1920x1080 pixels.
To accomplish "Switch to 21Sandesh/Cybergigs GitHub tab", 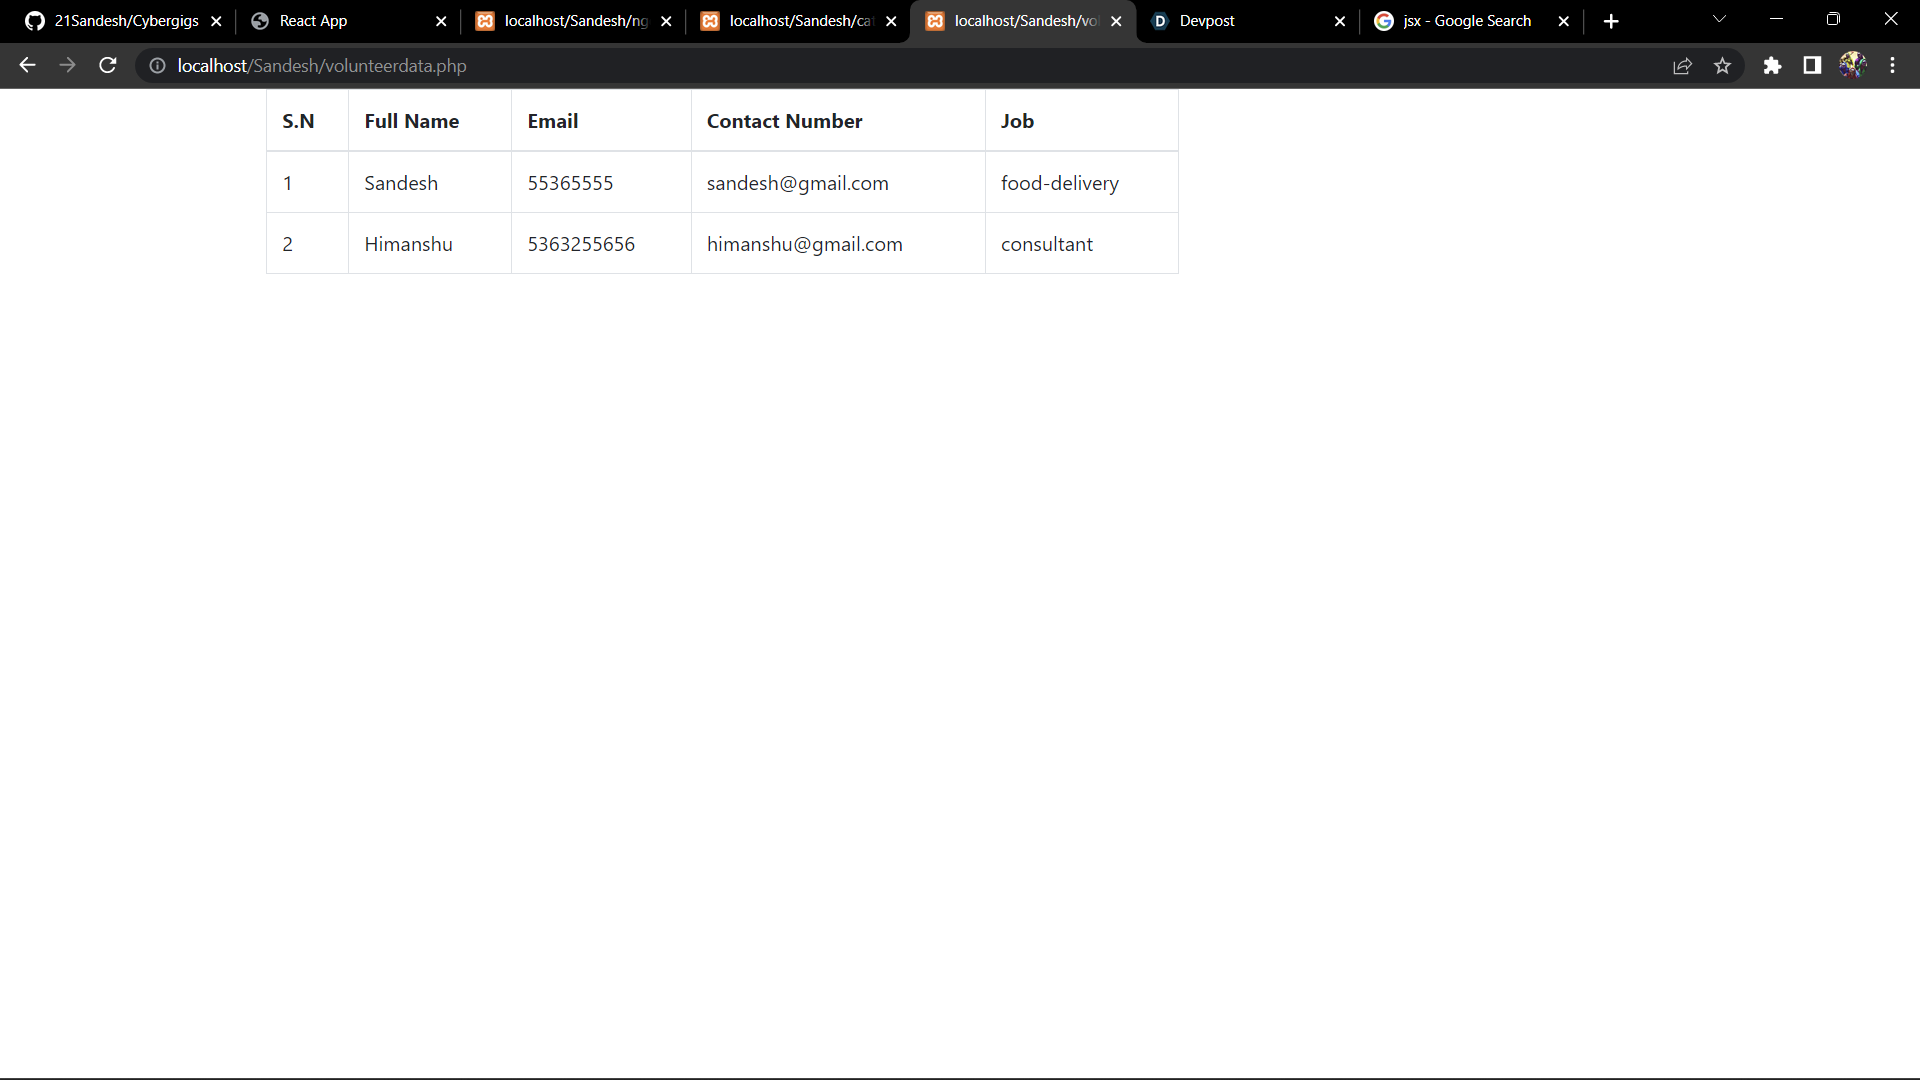I will point(115,21).
